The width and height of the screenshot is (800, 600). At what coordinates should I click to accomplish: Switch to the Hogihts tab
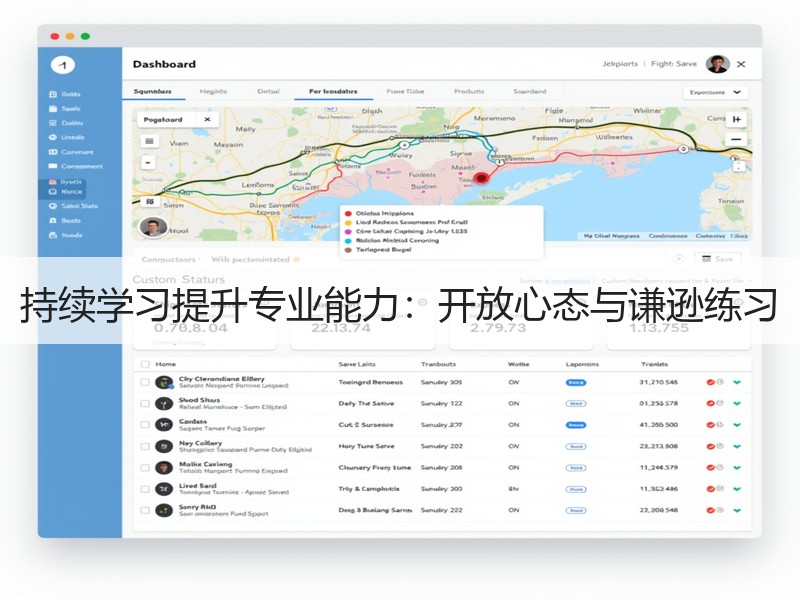213,91
